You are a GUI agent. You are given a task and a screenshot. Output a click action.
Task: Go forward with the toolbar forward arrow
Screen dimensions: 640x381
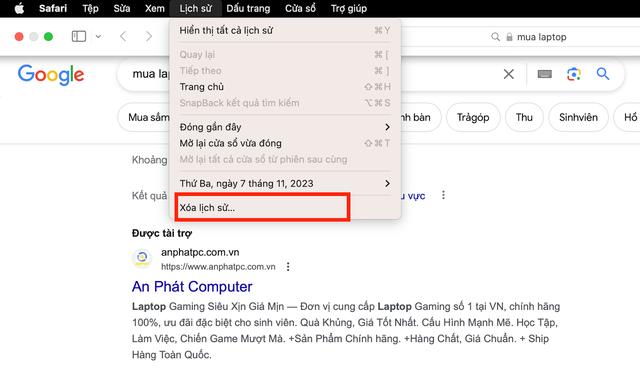click(x=149, y=36)
